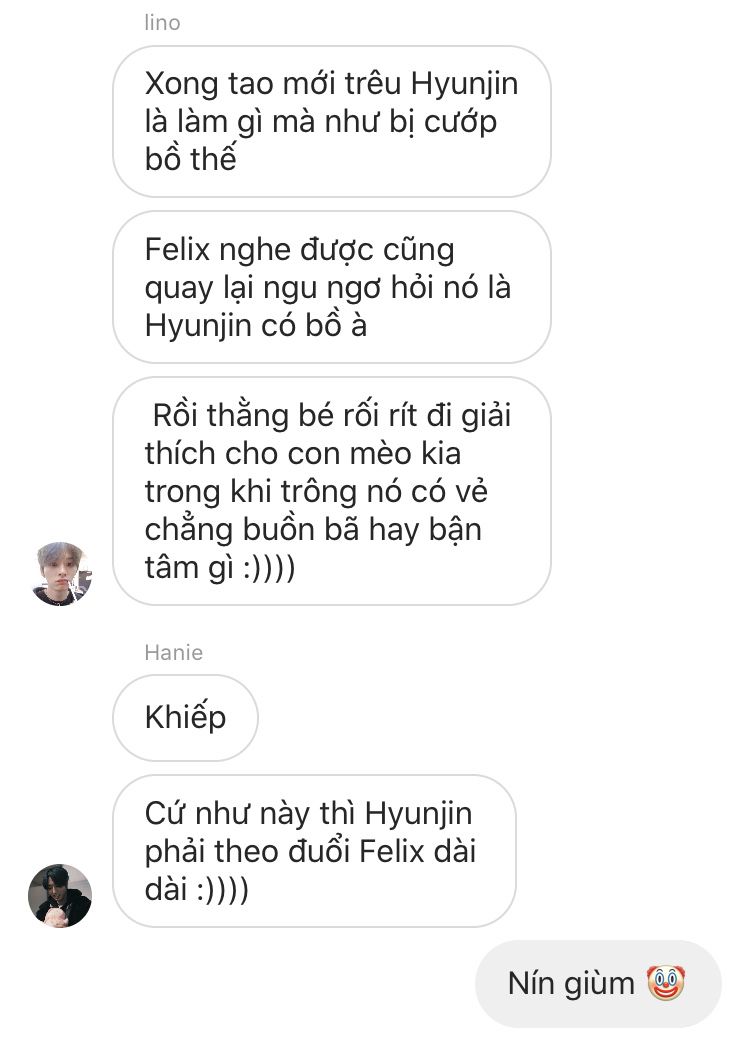
Task: Tap 'con mèo kia' text in third bubble
Action: pyautogui.click(x=376, y=454)
